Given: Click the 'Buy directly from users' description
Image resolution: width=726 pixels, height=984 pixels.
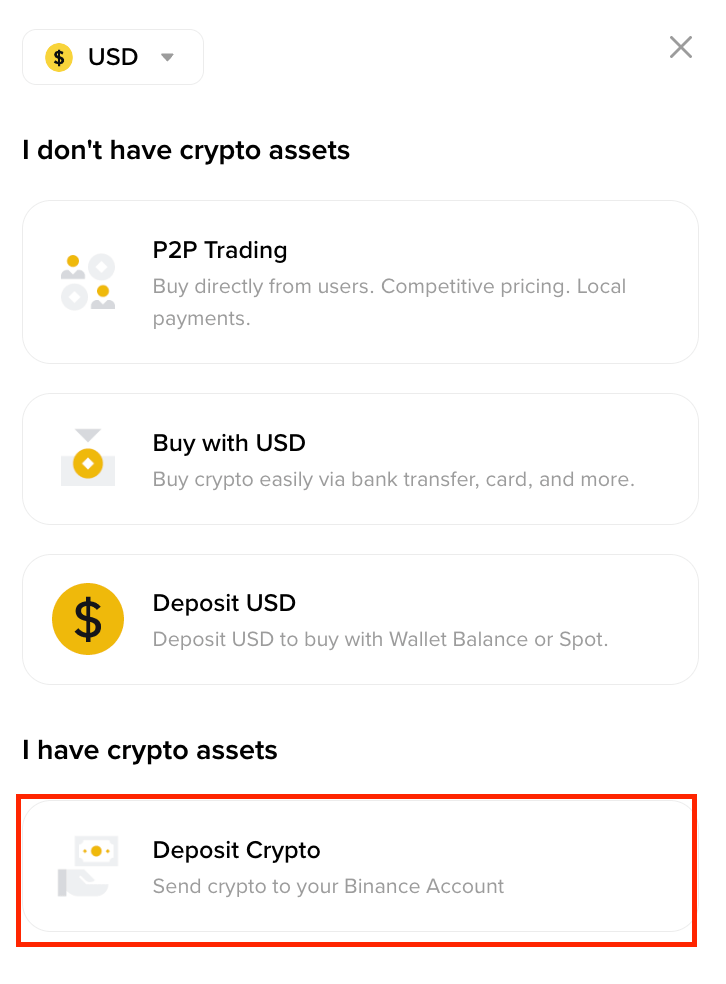Looking at the screenshot, I should click(x=389, y=302).
